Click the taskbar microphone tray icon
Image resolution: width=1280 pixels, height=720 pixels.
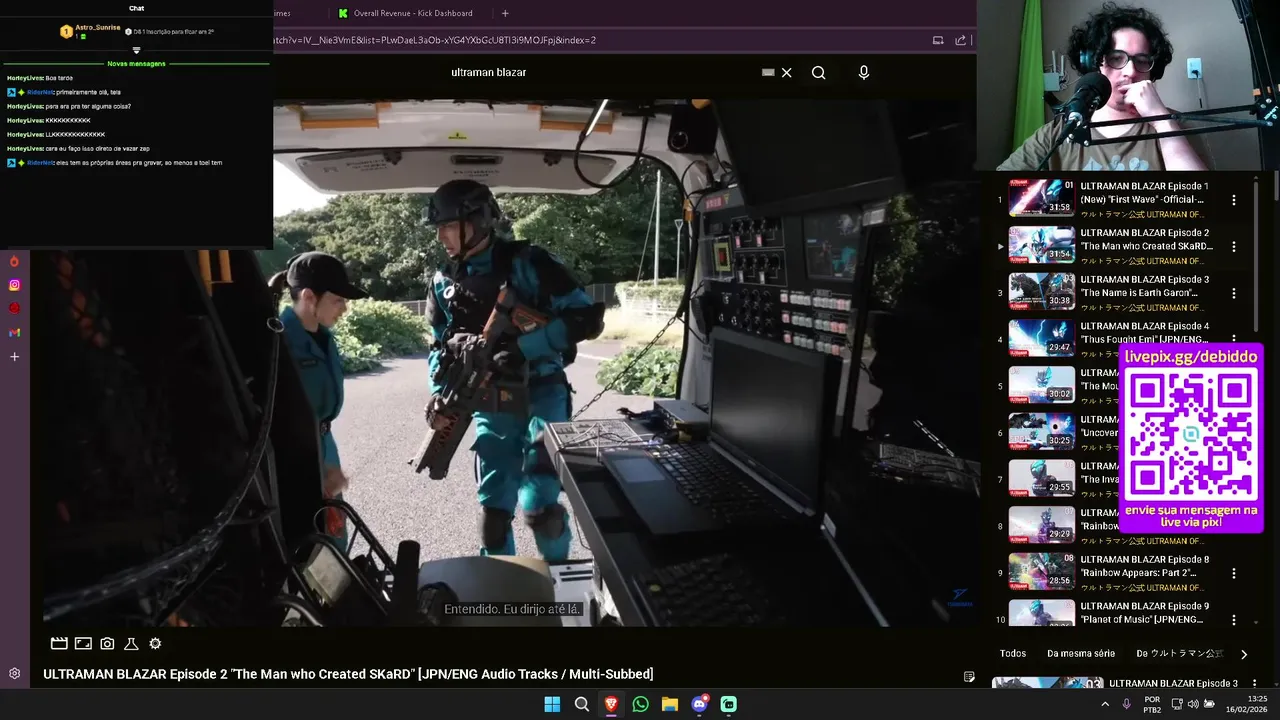[1126, 704]
